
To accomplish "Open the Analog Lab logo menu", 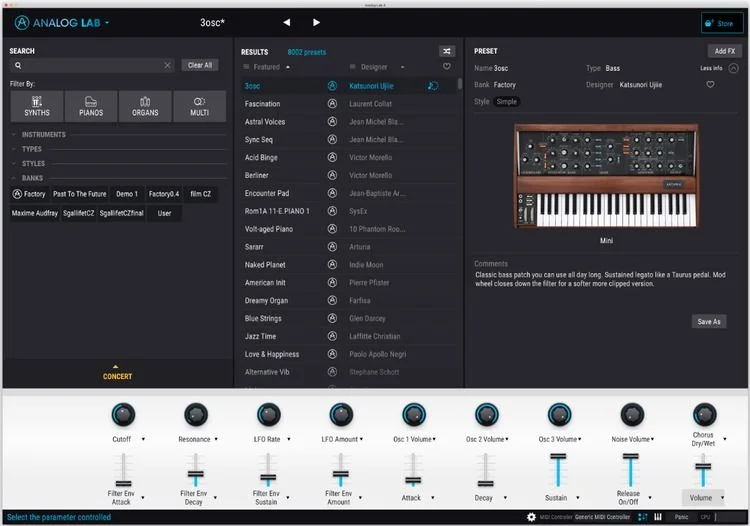I will point(62,22).
